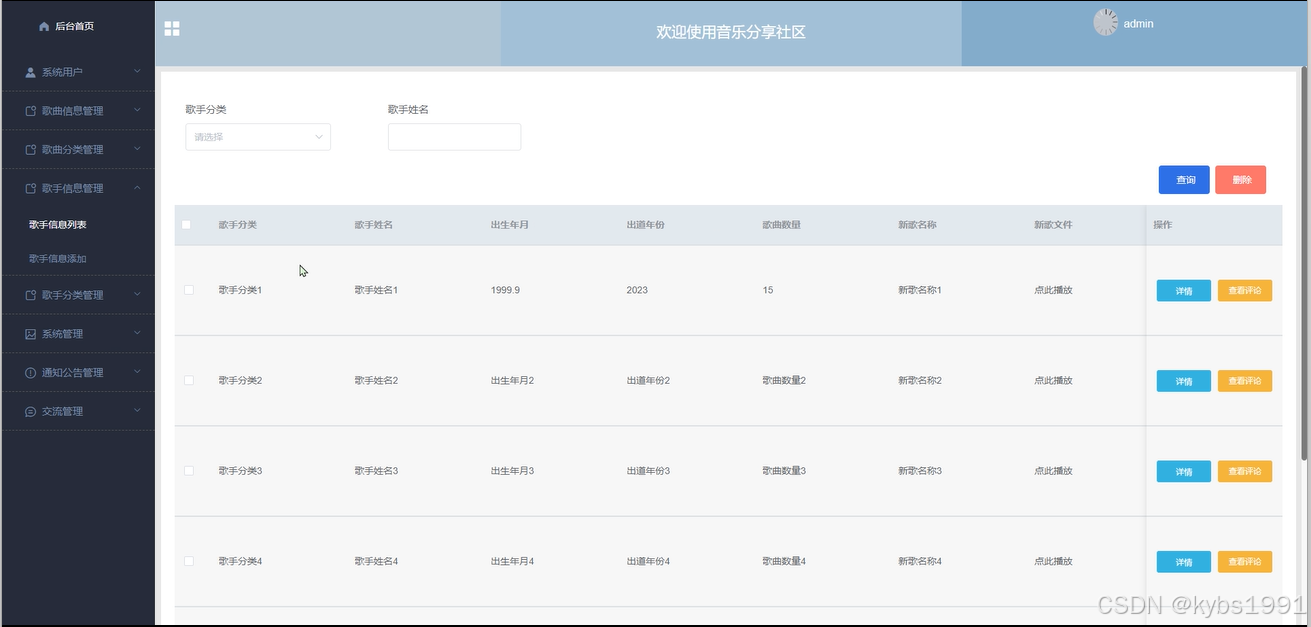Click 查看评论 for row 歌手姓名1
1311x627 pixels.
[1245, 291]
